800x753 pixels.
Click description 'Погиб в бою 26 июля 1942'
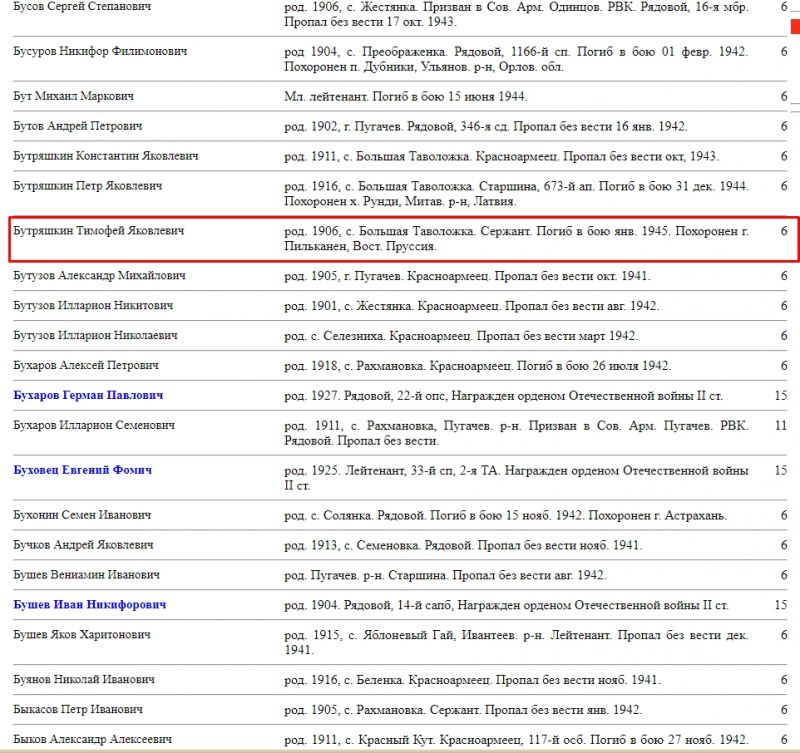pyautogui.click(x=478, y=366)
